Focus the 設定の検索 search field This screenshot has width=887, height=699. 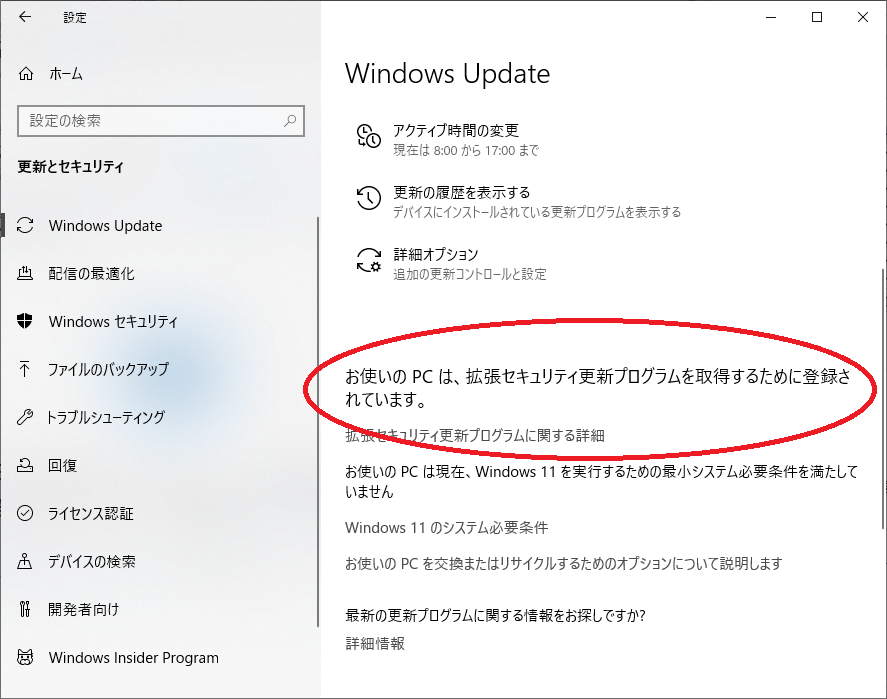pyautogui.click(x=161, y=120)
